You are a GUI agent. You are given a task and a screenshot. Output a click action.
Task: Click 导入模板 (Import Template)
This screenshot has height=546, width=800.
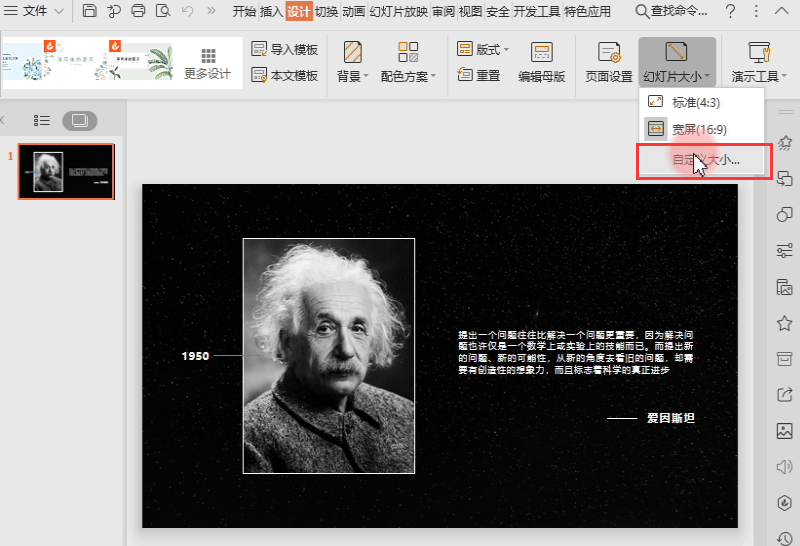click(x=285, y=50)
